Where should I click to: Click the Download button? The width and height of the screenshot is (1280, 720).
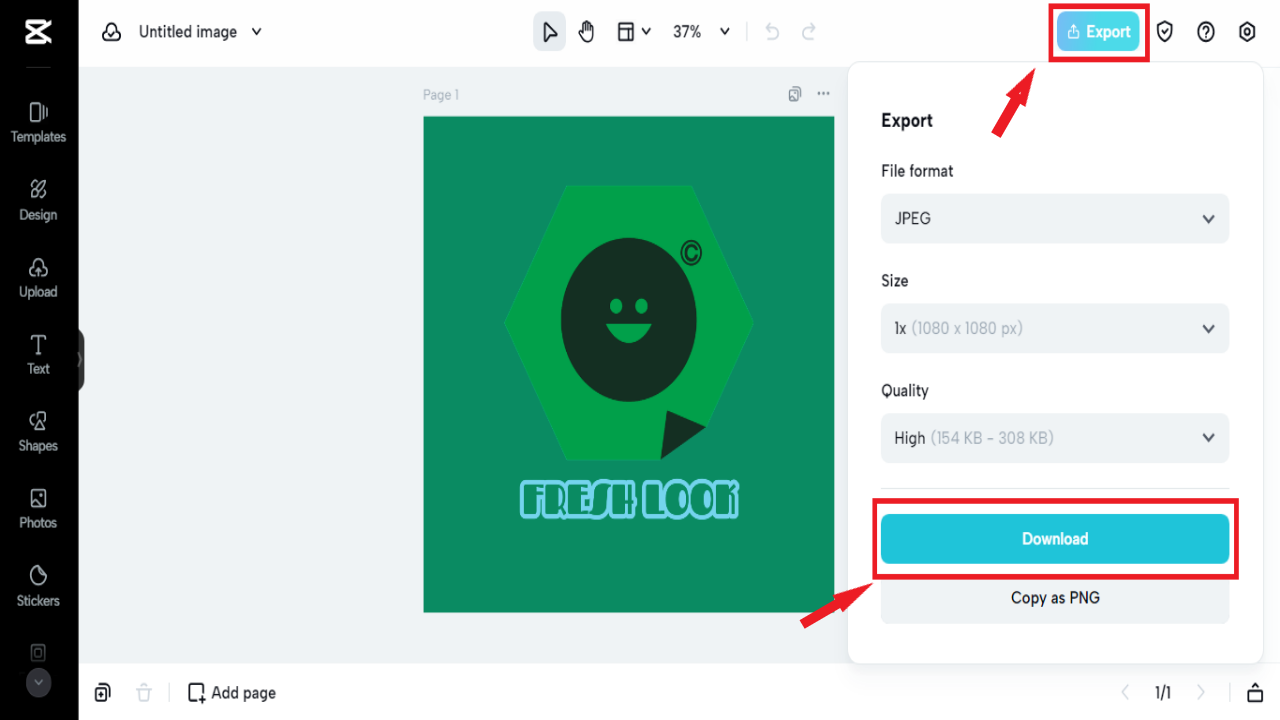pos(1054,538)
